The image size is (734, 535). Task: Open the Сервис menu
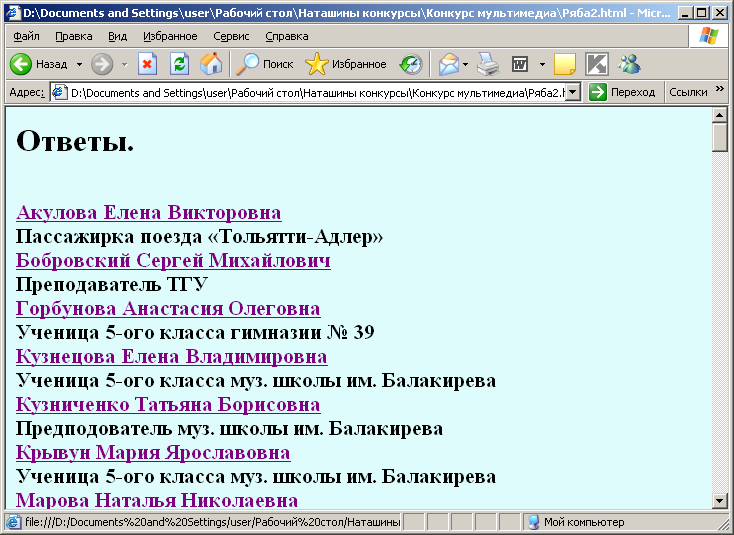tap(231, 36)
